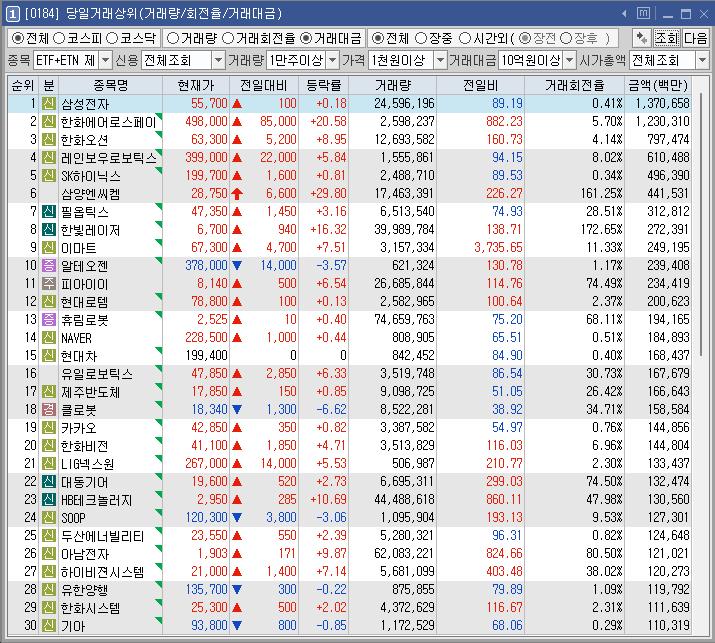Click the 신 badge on 두산에너빌리티 row
This screenshot has height=643, width=715.
coord(49,535)
